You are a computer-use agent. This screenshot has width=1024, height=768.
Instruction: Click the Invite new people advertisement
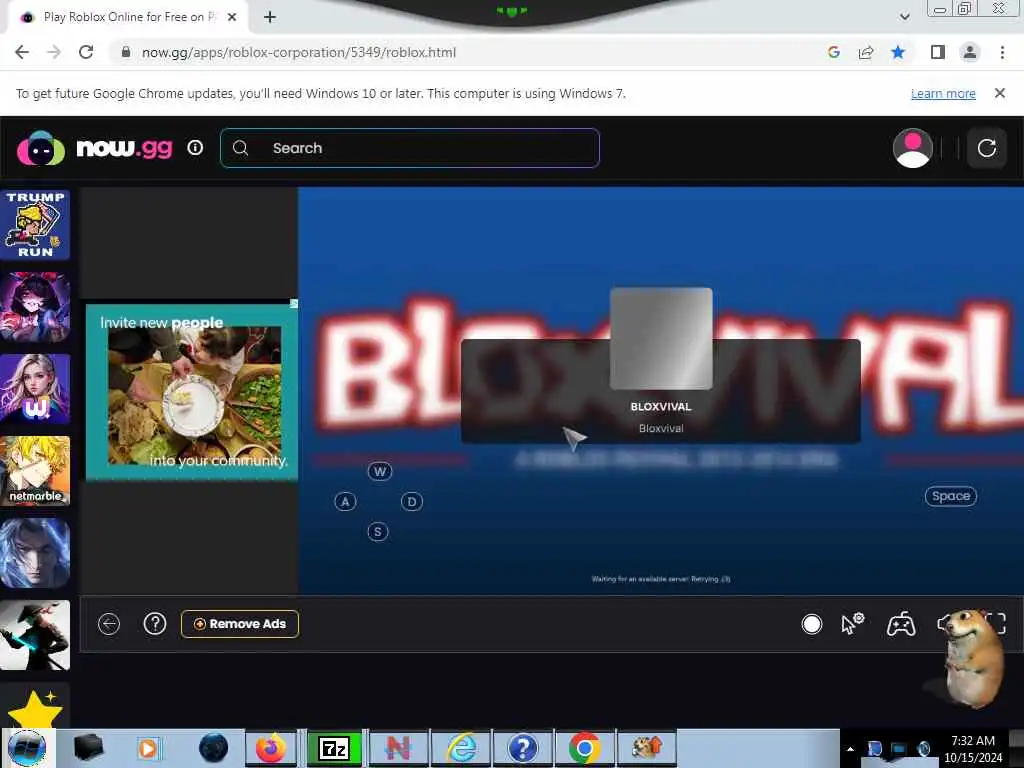(192, 392)
